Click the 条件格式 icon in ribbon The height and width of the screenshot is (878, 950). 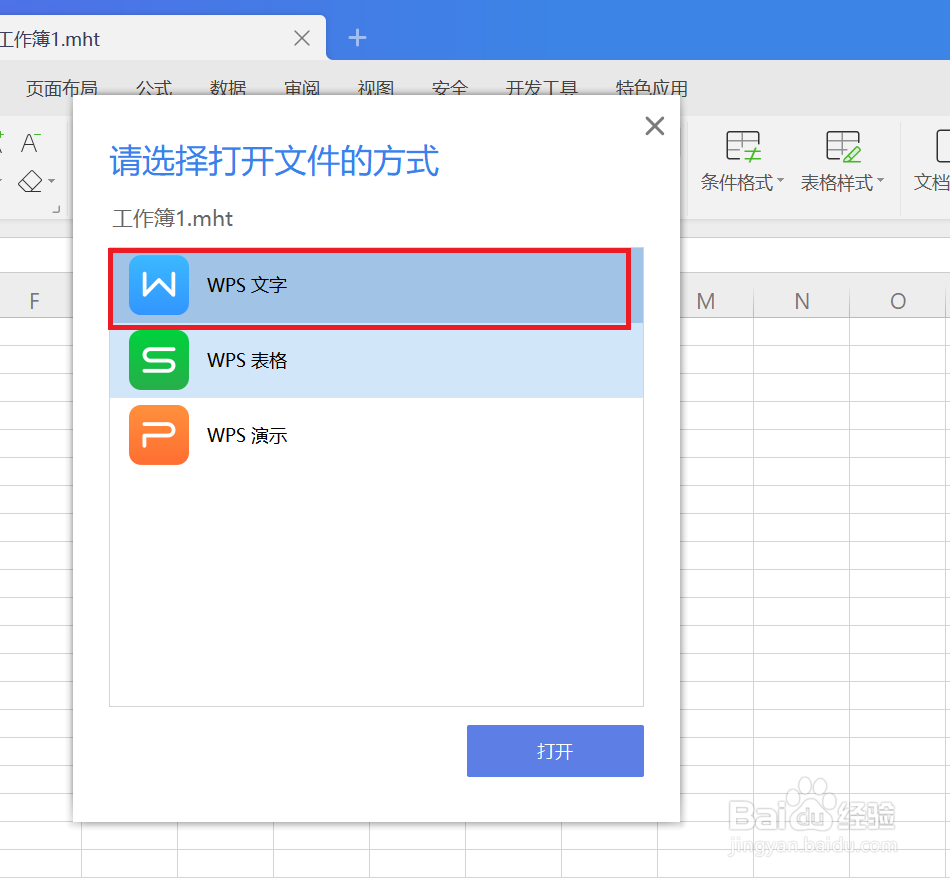click(743, 146)
